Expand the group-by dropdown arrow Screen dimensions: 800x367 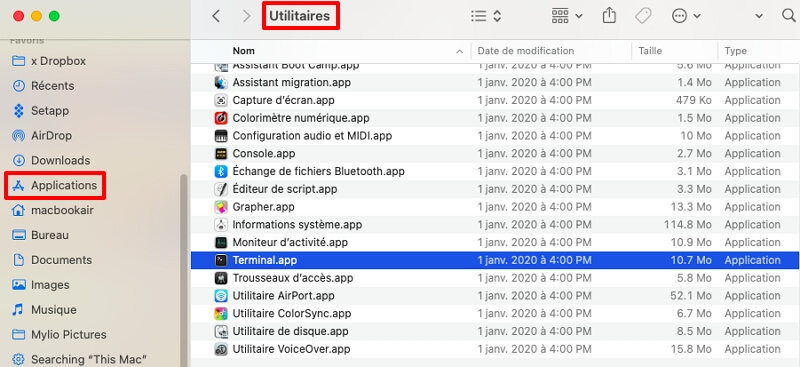[x=579, y=16]
